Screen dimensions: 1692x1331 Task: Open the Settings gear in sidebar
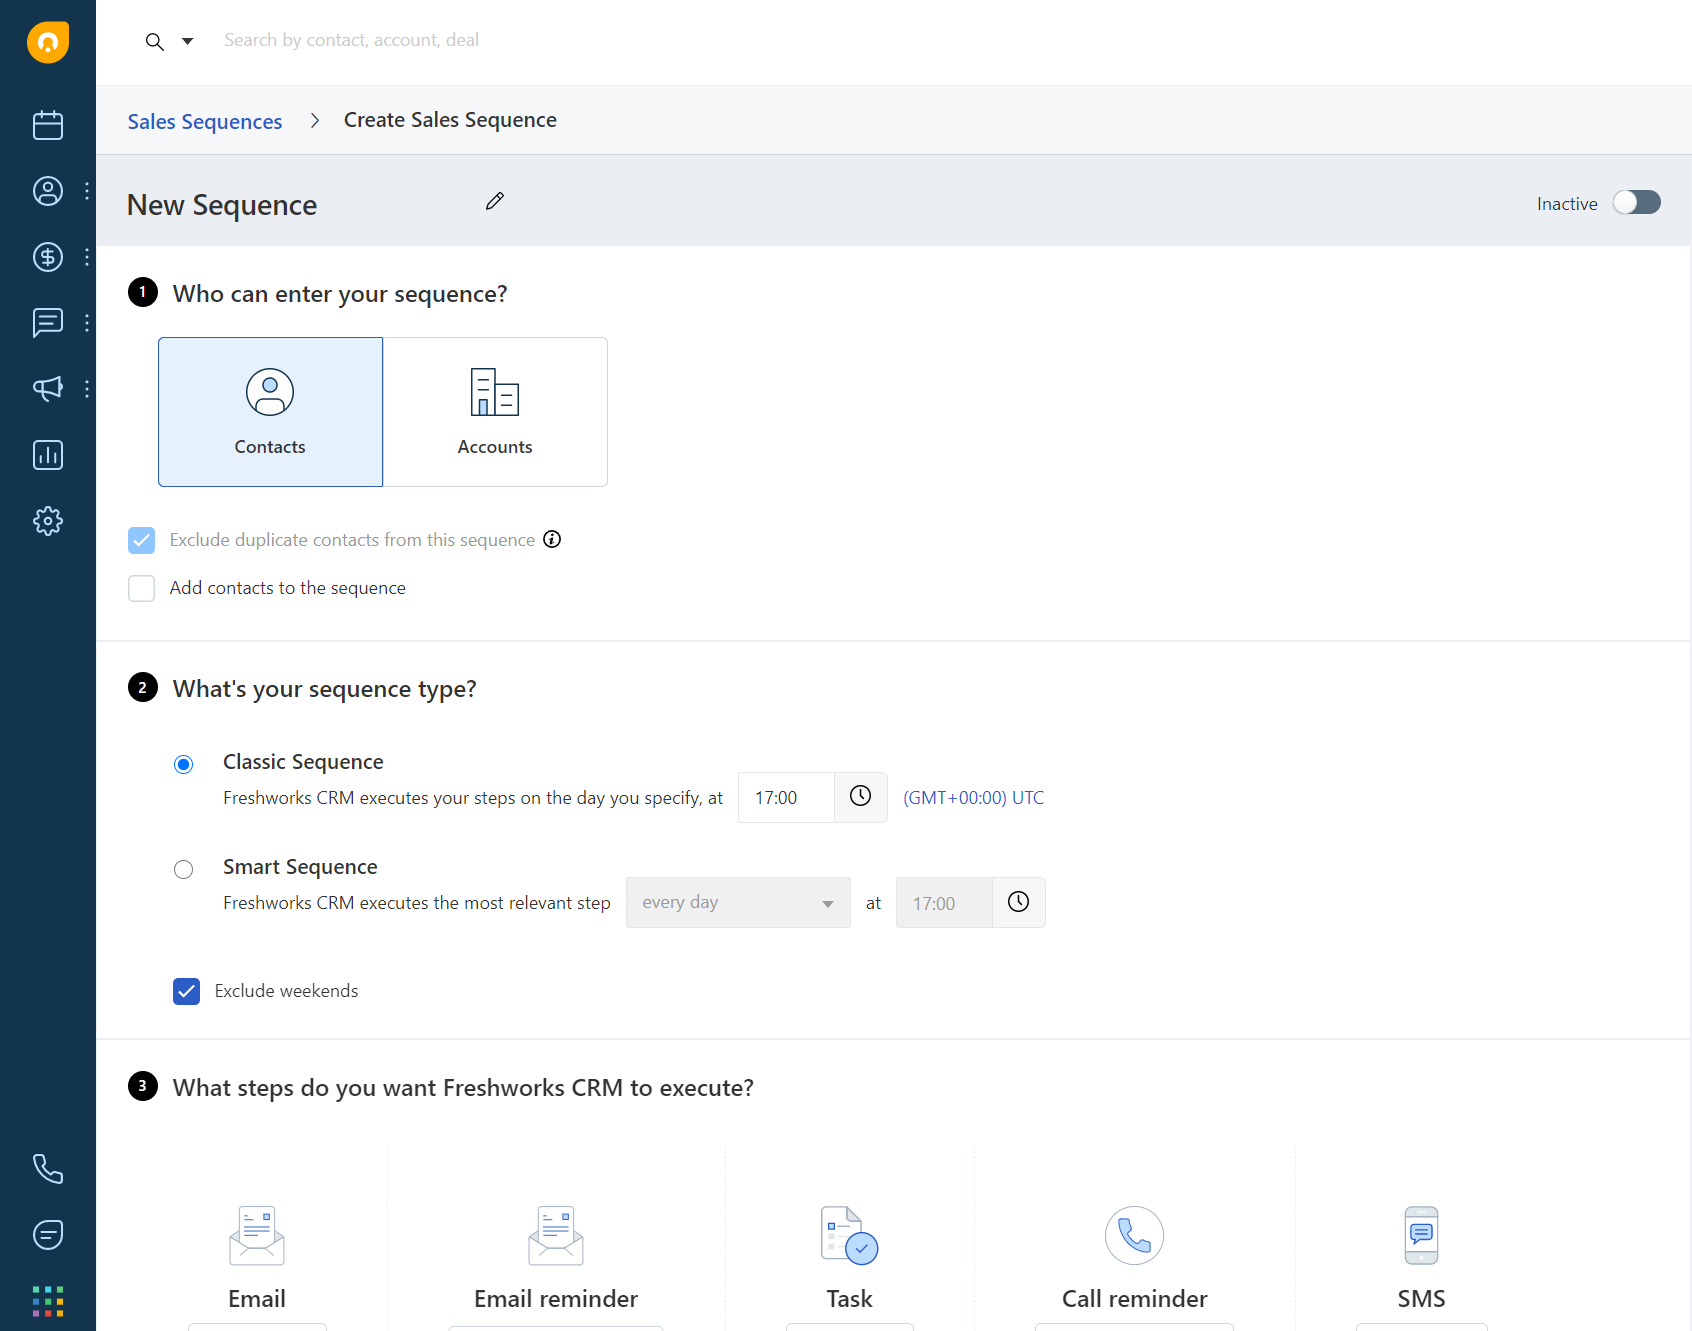(x=47, y=521)
